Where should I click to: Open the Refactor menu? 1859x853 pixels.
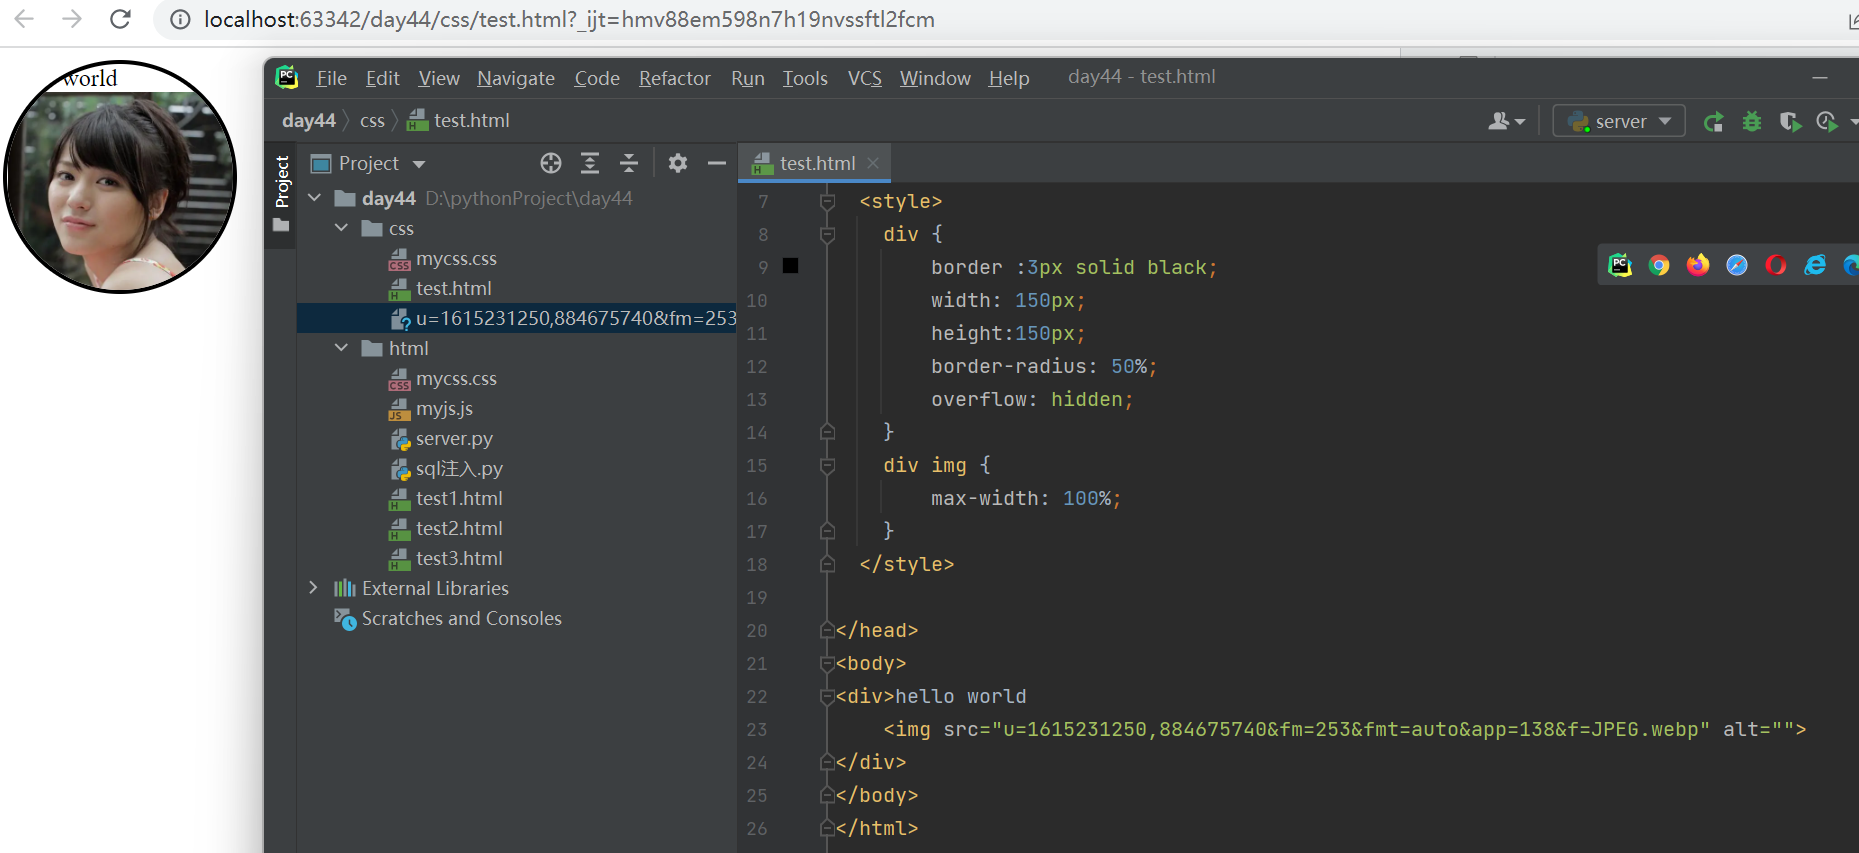675,78
